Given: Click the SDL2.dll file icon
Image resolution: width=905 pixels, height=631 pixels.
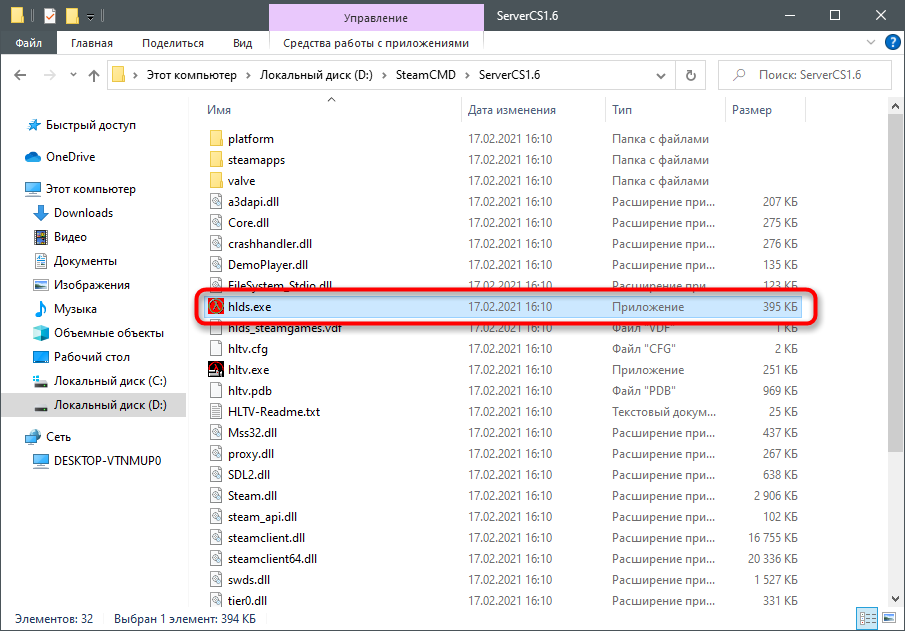Looking at the screenshot, I should pyautogui.click(x=216, y=475).
